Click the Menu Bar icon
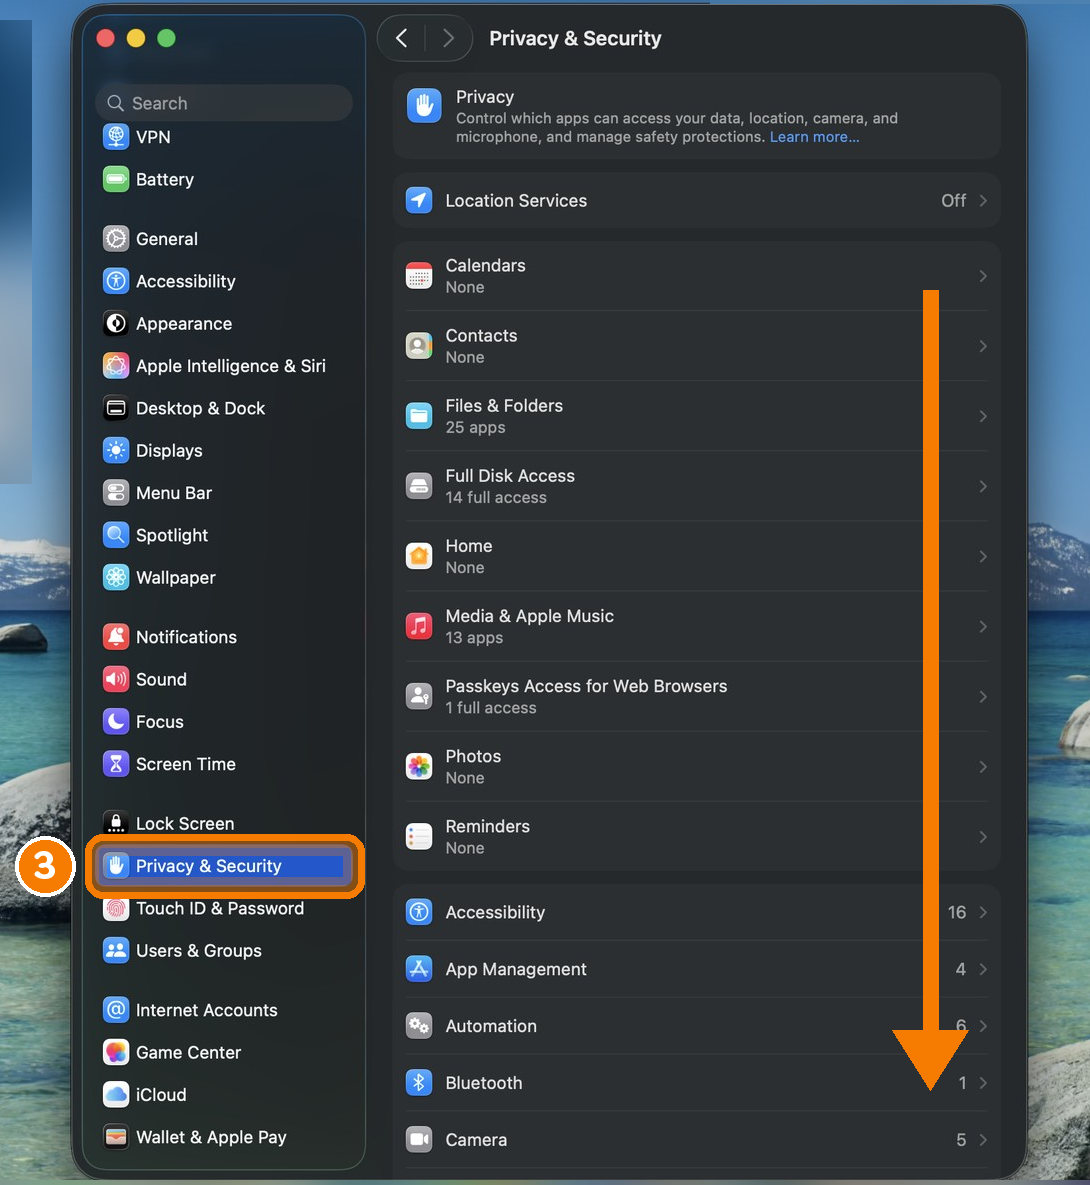 point(116,493)
